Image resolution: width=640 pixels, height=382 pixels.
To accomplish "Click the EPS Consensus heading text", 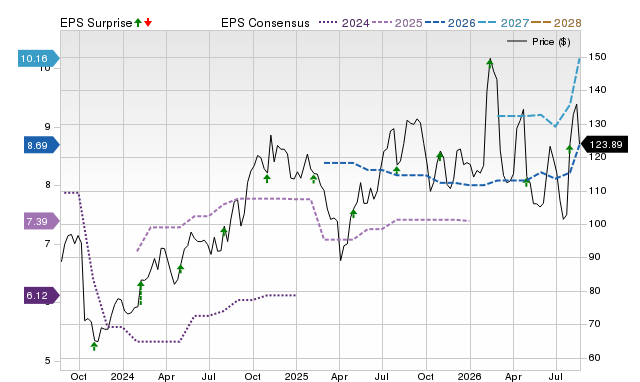I will 265,23.
